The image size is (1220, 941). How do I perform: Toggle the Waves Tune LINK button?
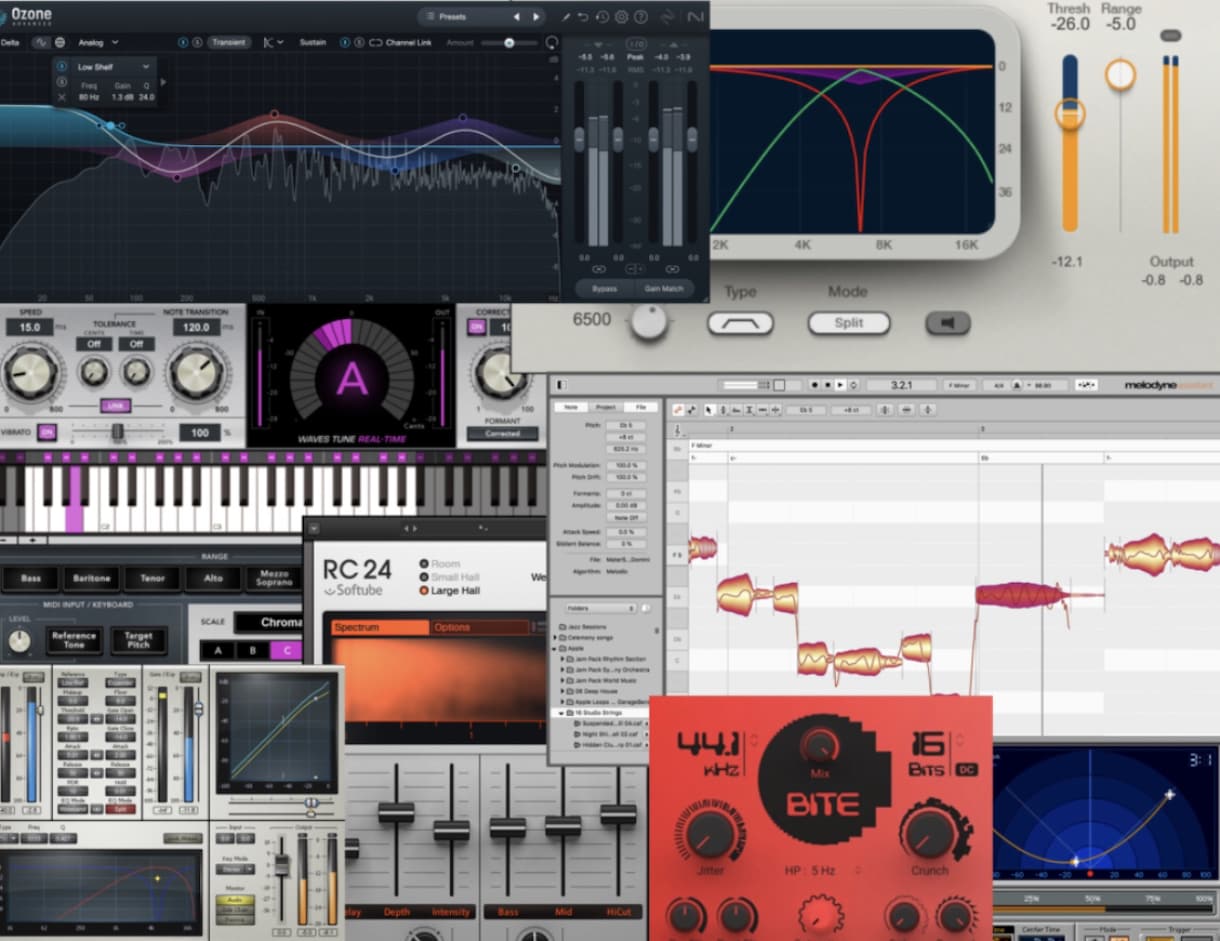[115, 406]
